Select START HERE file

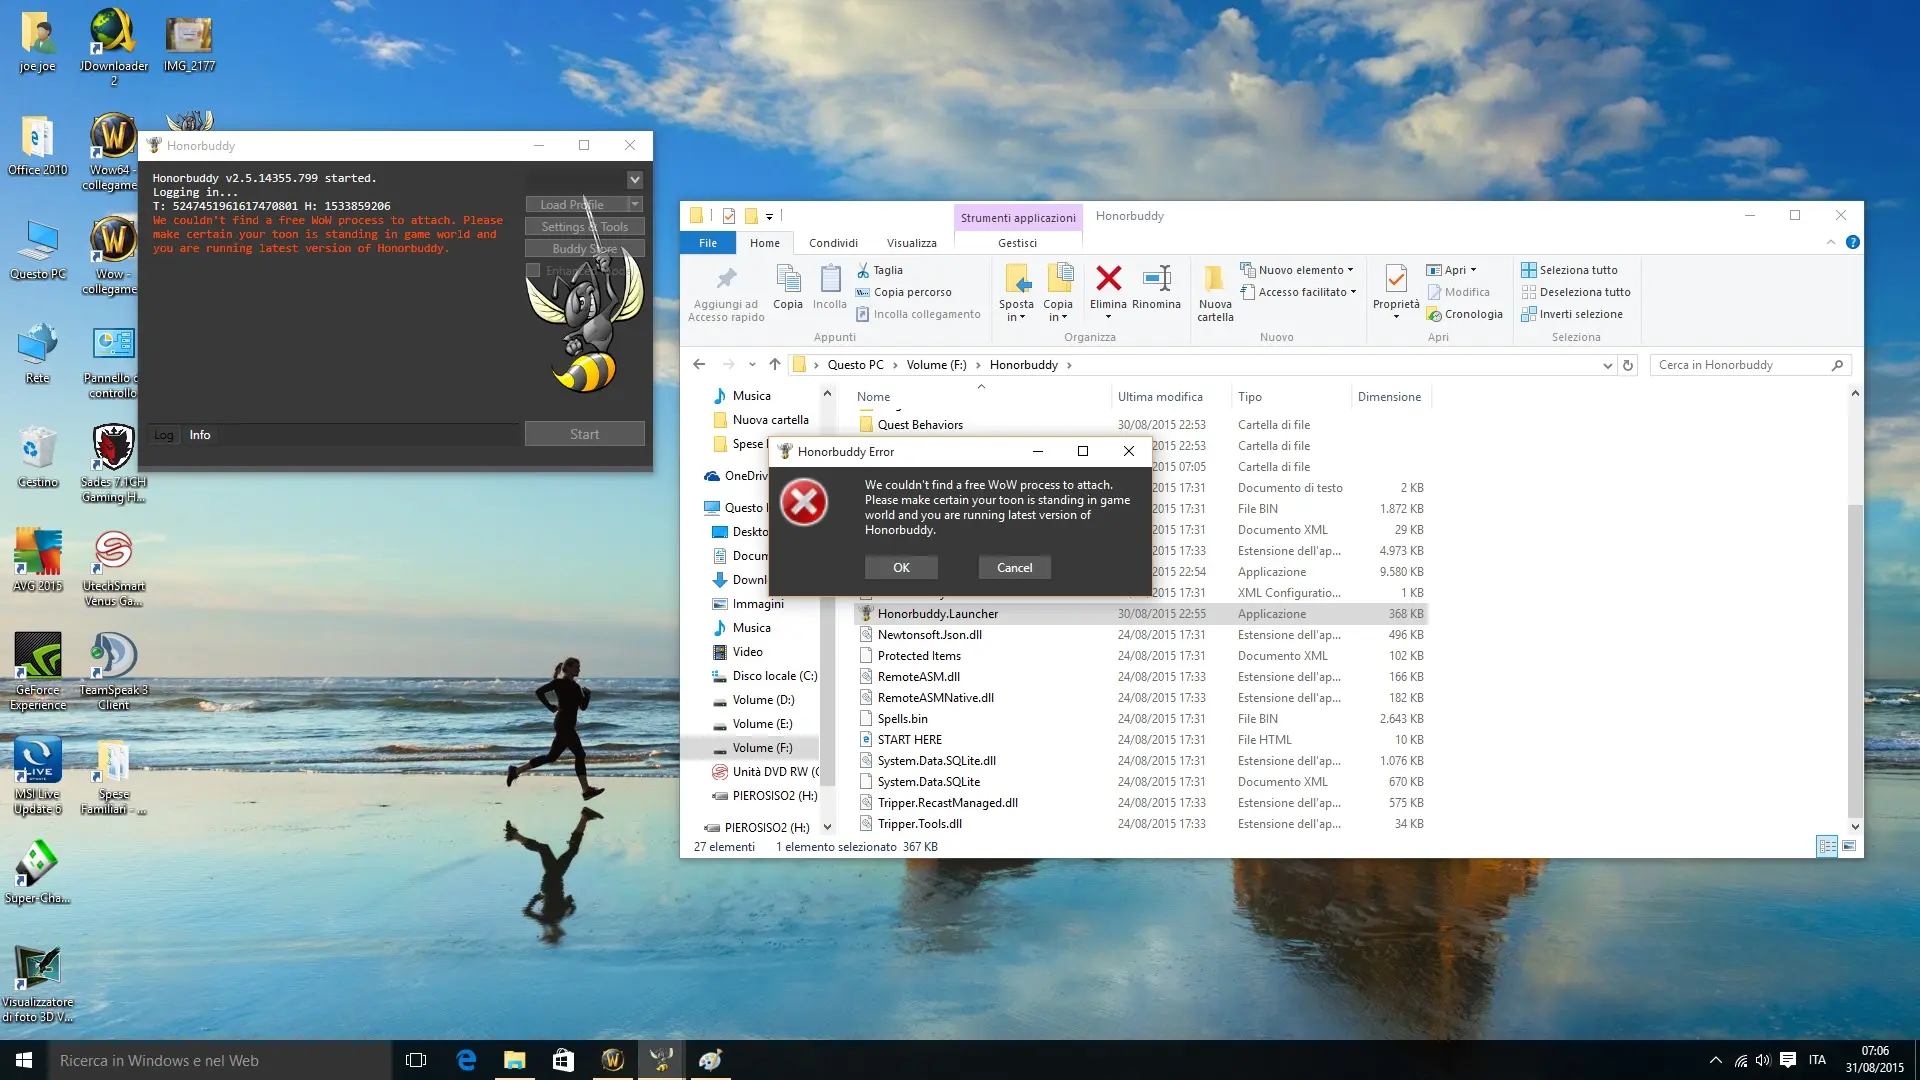click(x=909, y=740)
